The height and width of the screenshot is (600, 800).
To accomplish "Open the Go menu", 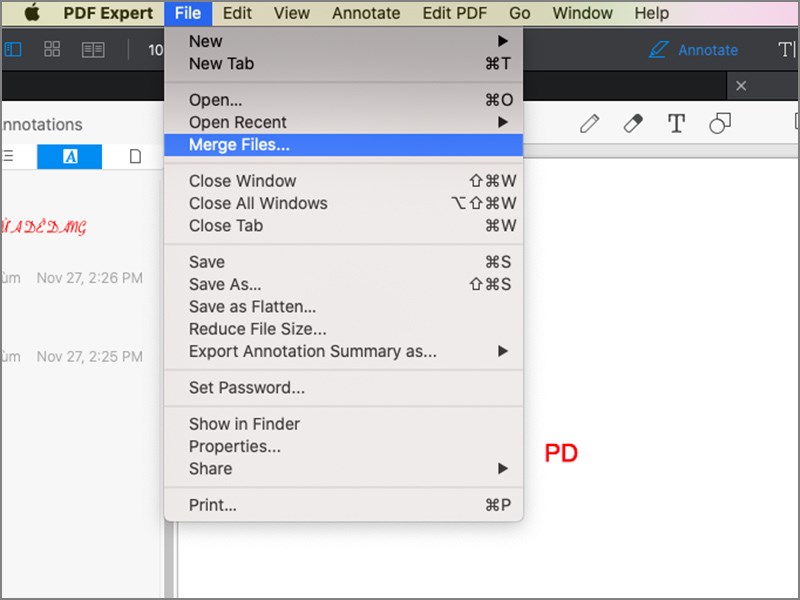I will pos(519,13).
